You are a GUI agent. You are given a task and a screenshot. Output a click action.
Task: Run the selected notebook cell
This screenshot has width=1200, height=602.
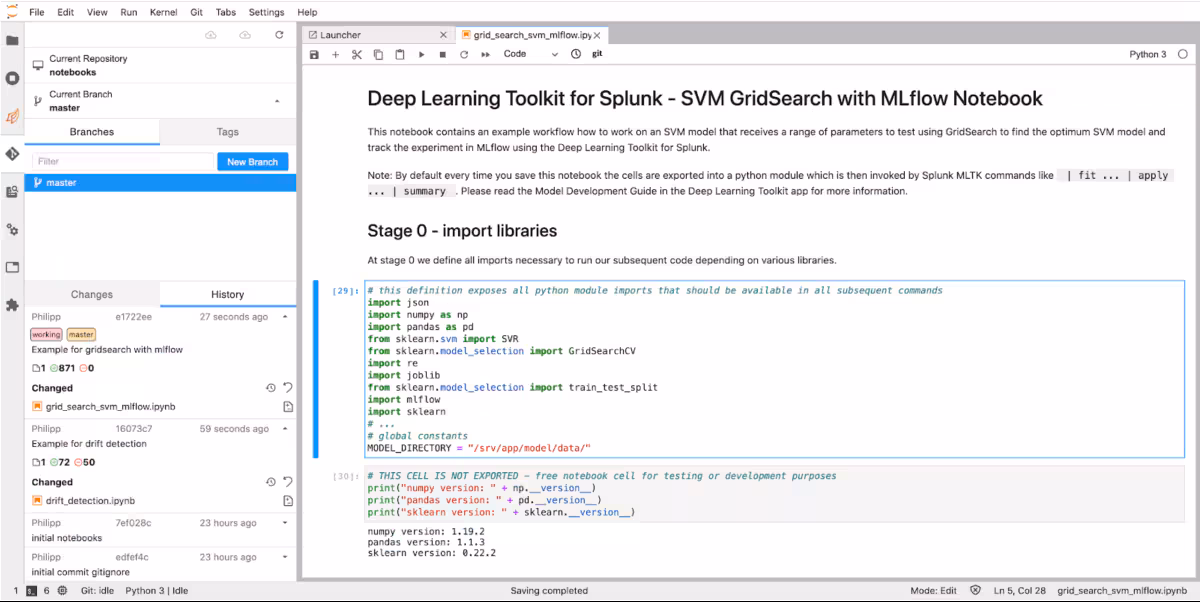[420, 55]
